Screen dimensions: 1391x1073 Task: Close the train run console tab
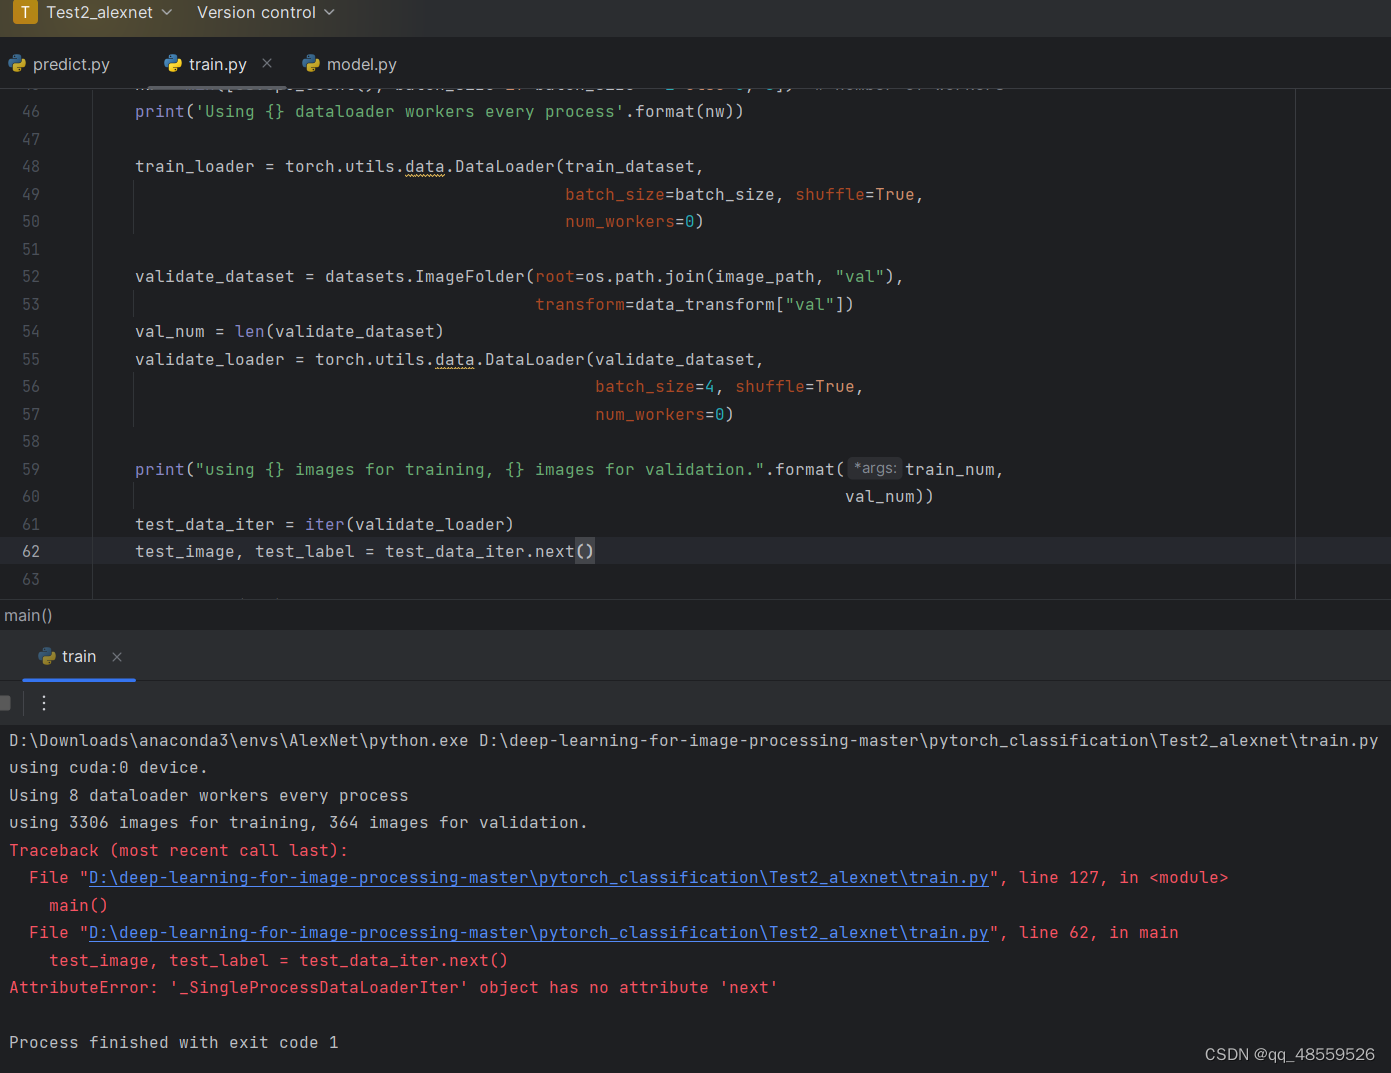pos(116,657)
